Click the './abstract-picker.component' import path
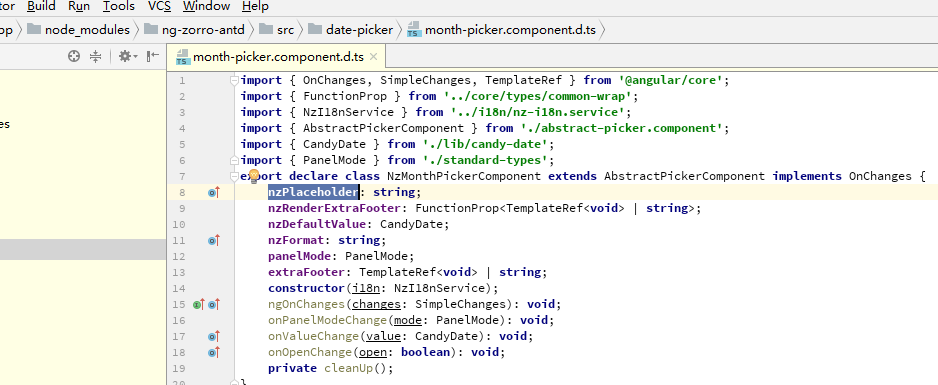The image size is (938, 385). tap(622, 129)
